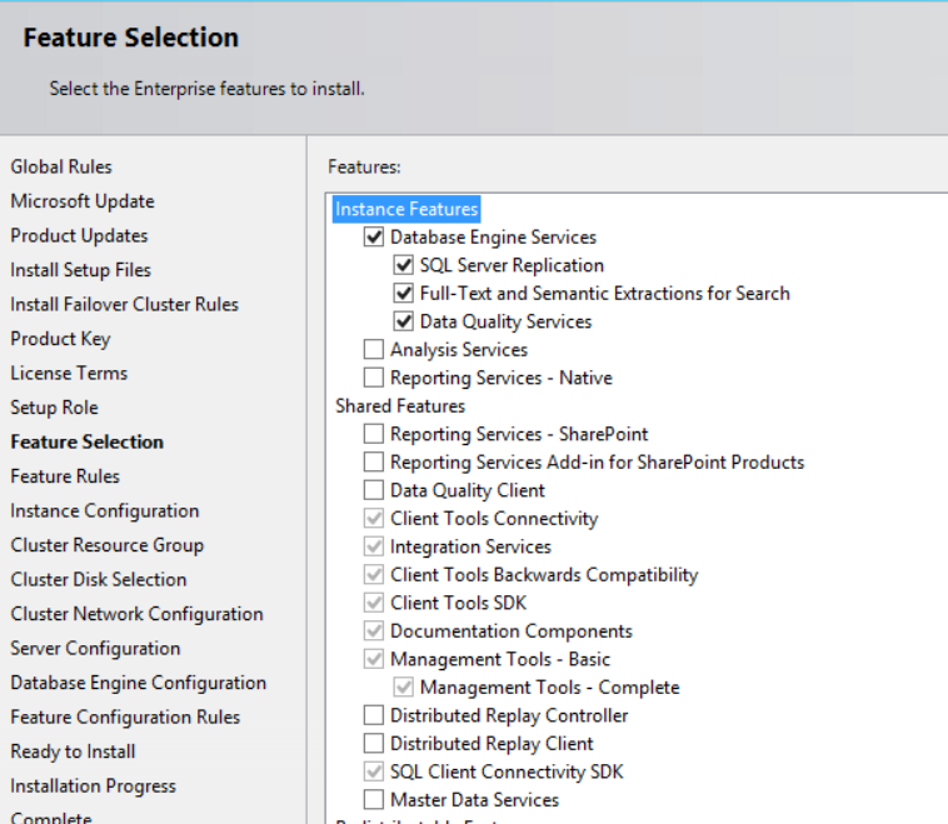This screenshot has height=824, width=948.
Task: Click bold Feature Selection sidebar step
Action: (x=87, y=442)
